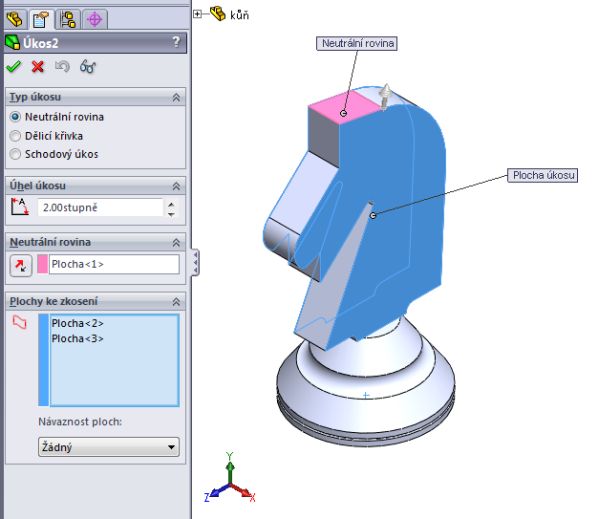This screenshot has width=600, height=519.
Task: Click the pink swatch beside Plocha<1>
Action: pos(43,265)
